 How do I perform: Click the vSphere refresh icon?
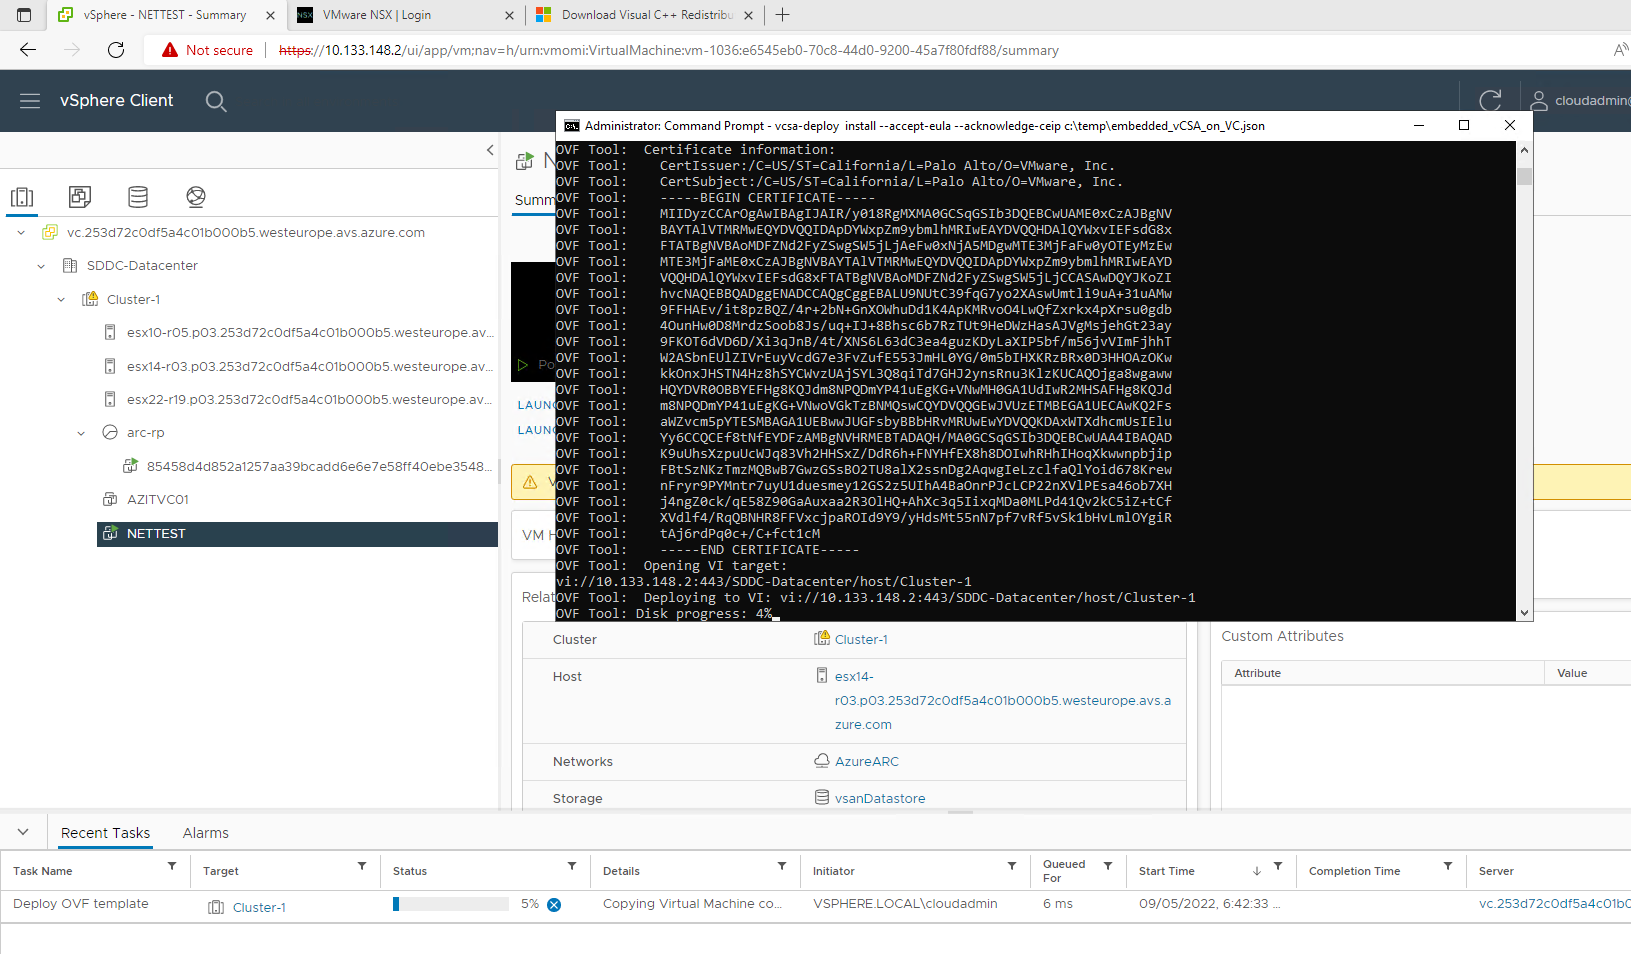pyautogui.click(x=1490, y=101)
